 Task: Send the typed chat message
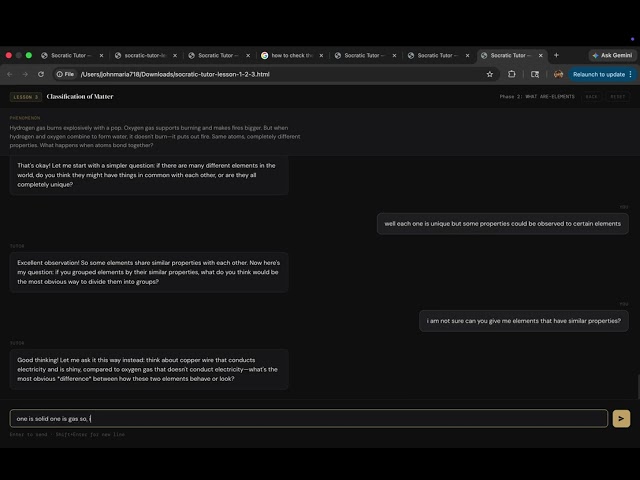click(x=621, y=418)
